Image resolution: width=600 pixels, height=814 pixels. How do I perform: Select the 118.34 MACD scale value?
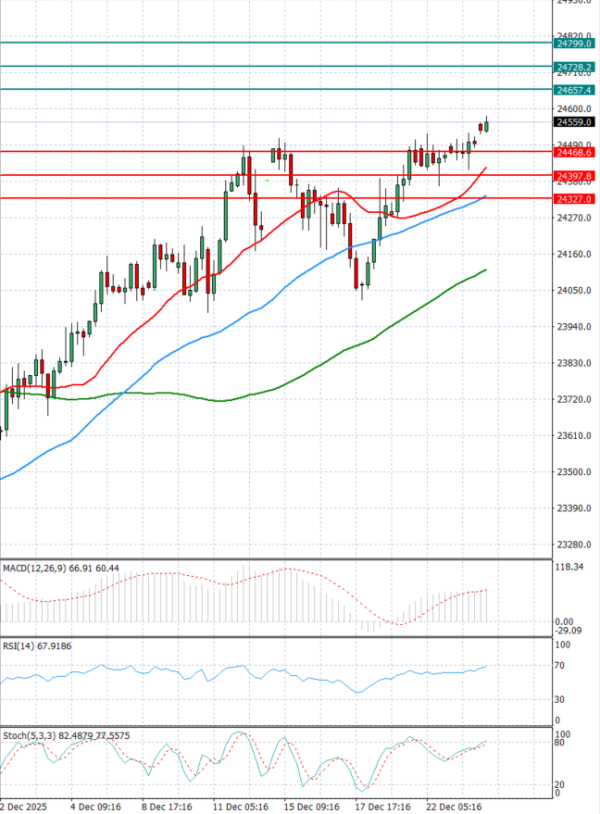pyautogui.click(x=570, y=567)
